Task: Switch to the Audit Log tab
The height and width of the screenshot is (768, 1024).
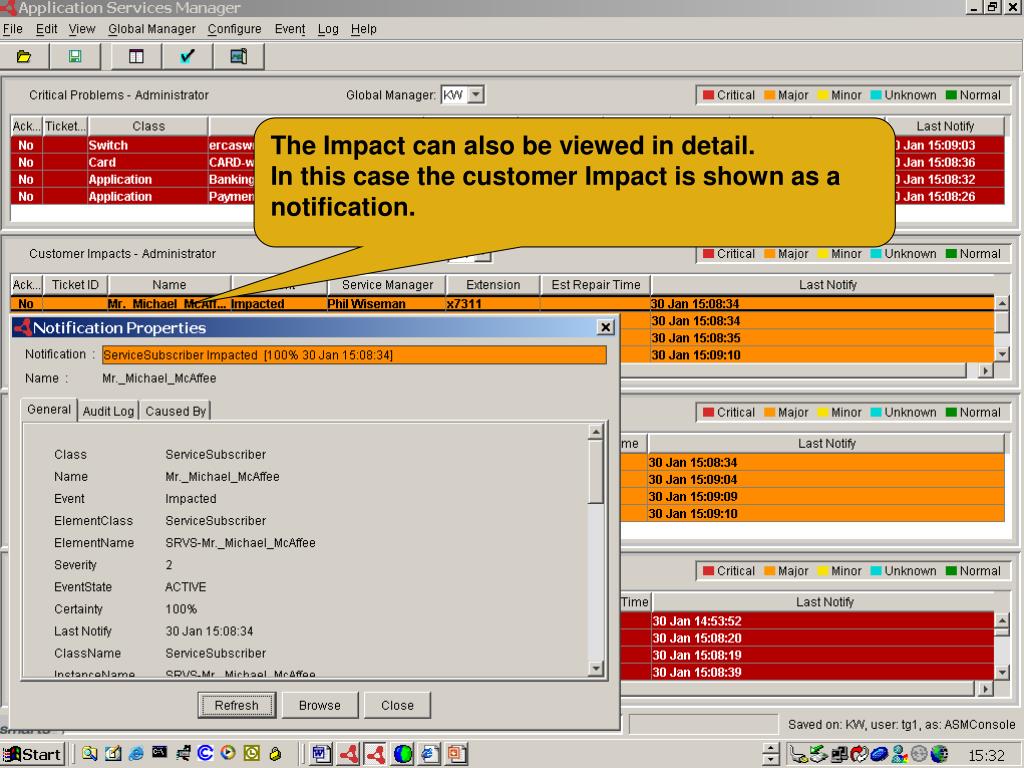Action: pos(108,411)
